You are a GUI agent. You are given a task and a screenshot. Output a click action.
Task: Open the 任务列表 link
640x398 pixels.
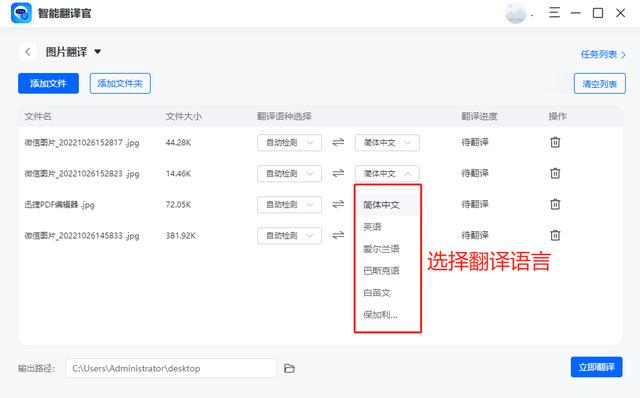603,54
